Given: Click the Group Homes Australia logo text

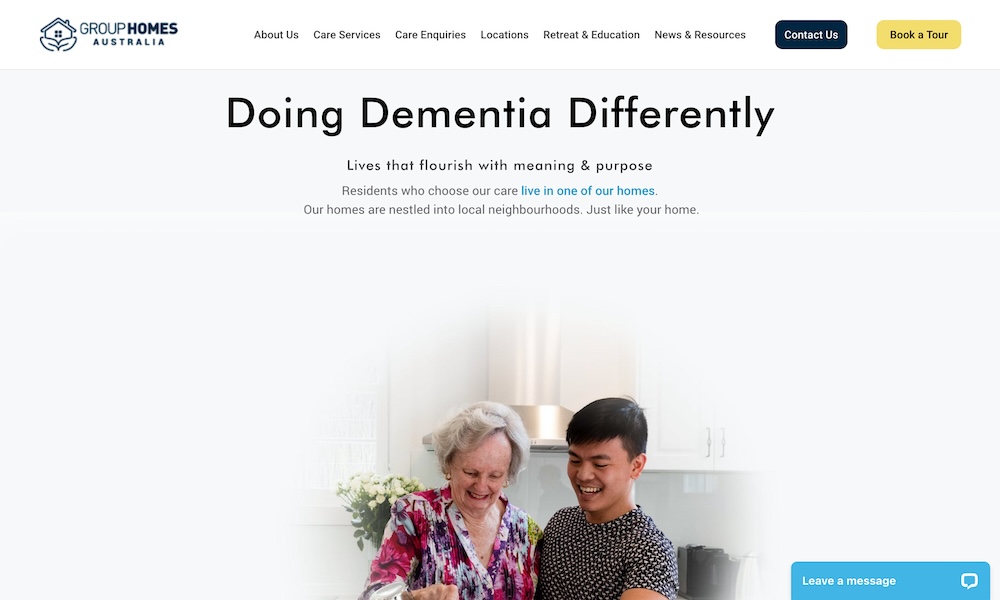Looking at the screenshot, I should 129,34.
